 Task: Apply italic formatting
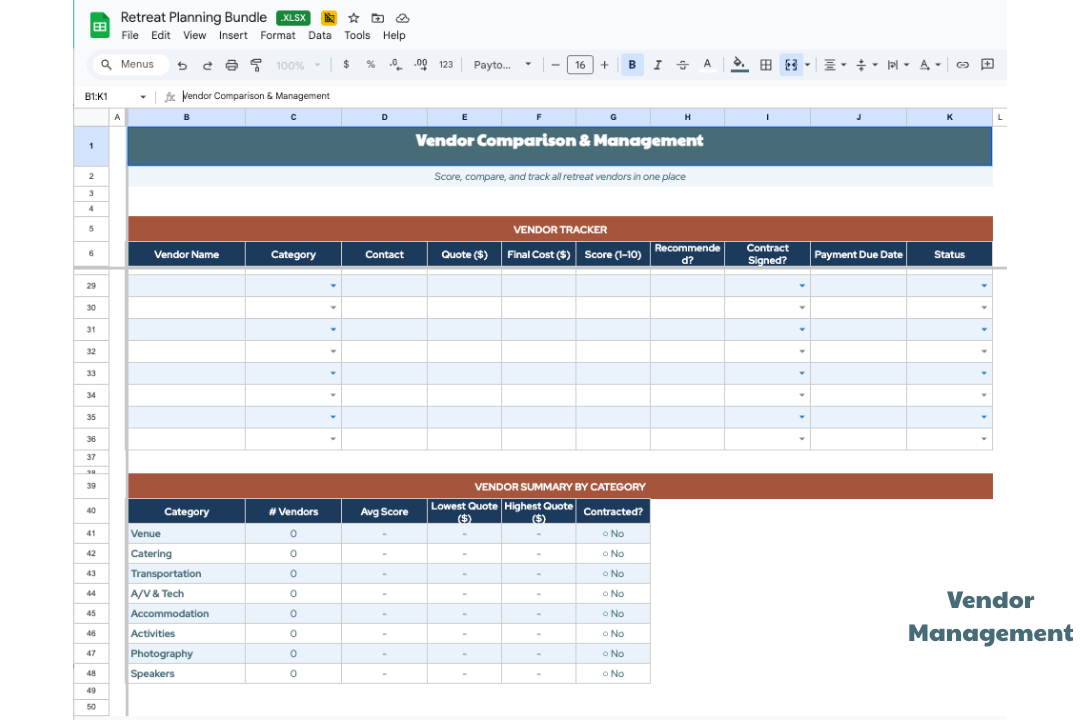point(657,64)
